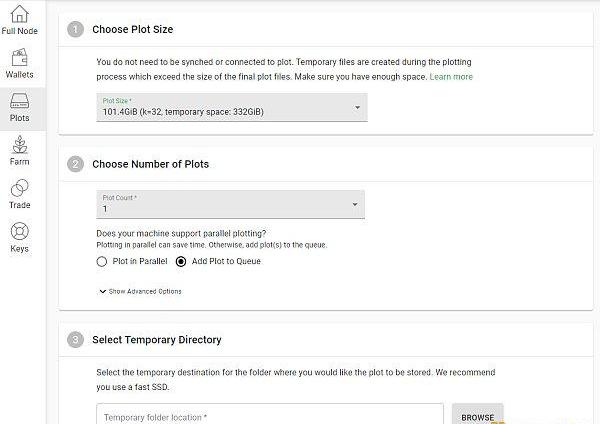The width and height of the screenshot is (600, 424).
Task: Click the Temporary folder location field
Action: 270,415
